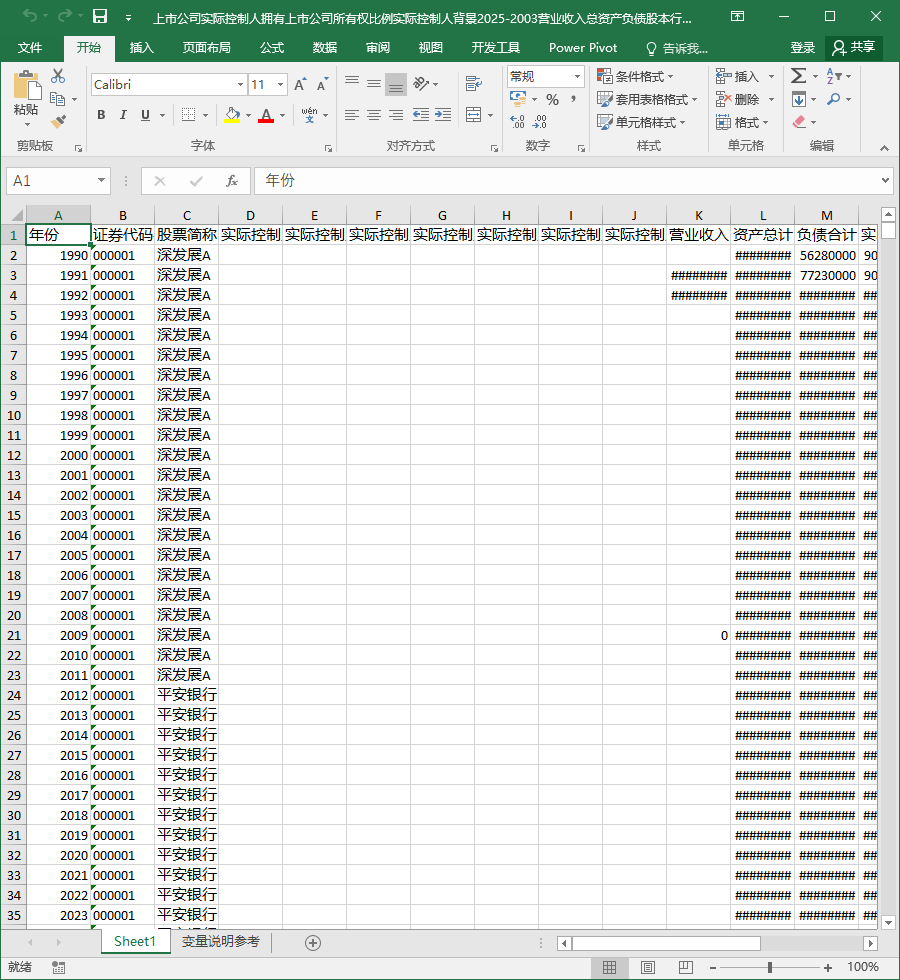This screenshot has height=980, width=900.
Task: Open the 变量说明参考 sheet tab
Action: [221, 942]
